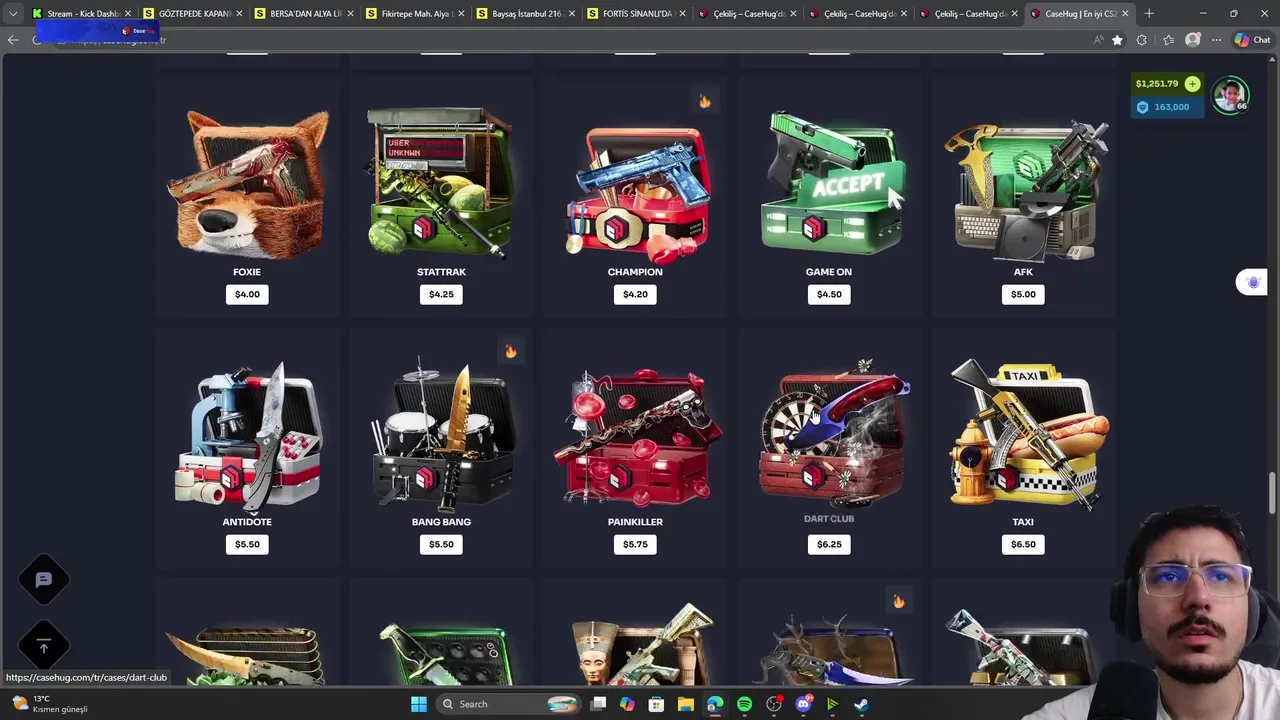Click the $6.50 price button under TAXI
Viewport: 1280px width, 720px height.
pyautogui.click(x=1023, y=544)
